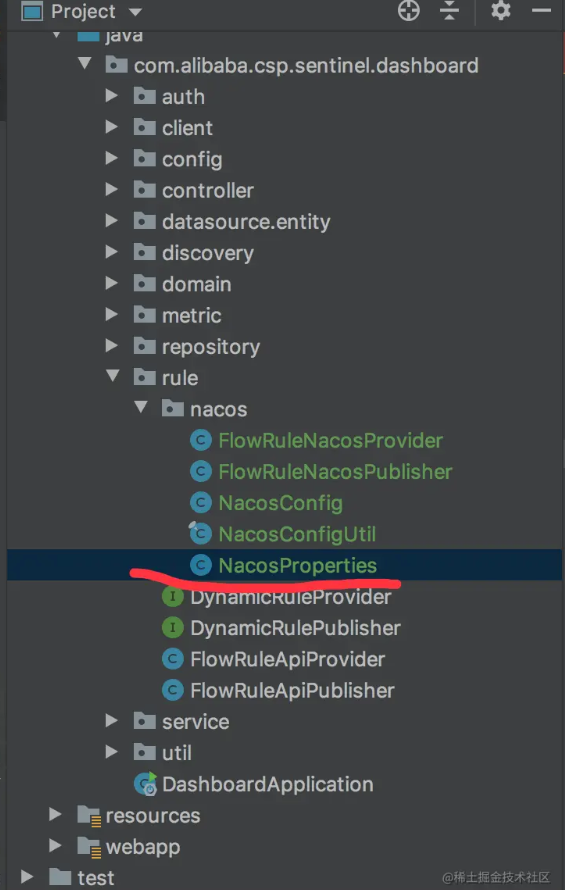Screen dimensions: 565x890
Task: Collapse the rule package
Action: coord(112,376)
